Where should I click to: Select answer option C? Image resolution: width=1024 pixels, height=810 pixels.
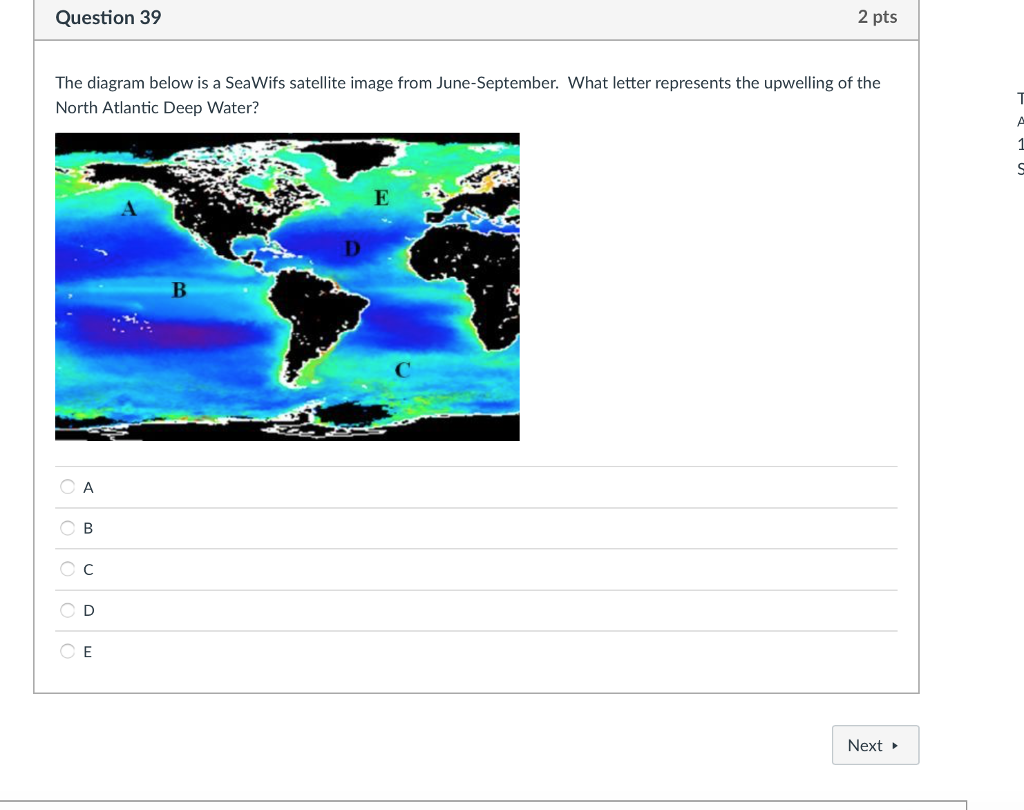(67, 569)
